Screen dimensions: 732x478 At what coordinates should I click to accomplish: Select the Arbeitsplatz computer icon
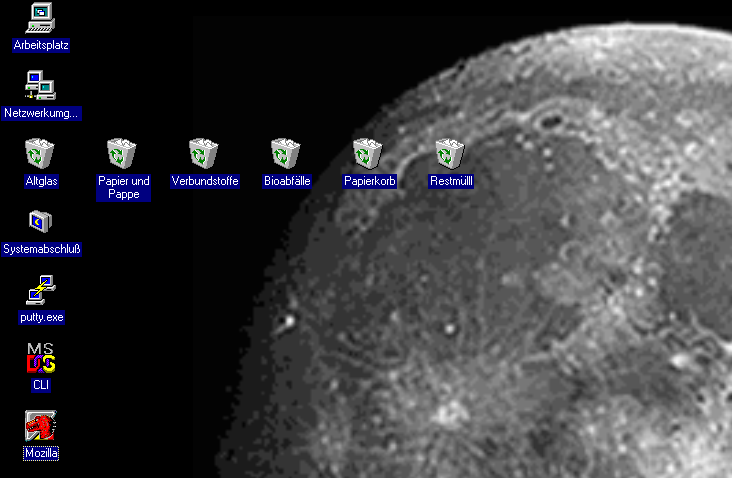pyautogui.click(x=41, y=17)
